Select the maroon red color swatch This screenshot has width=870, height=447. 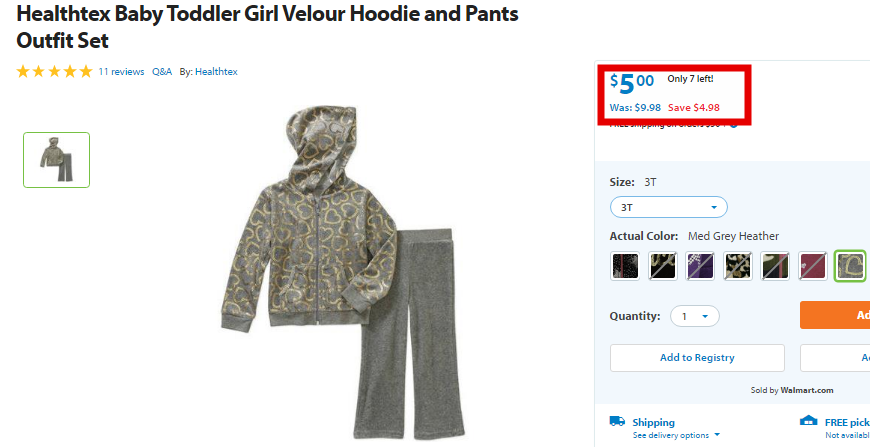click(x=813, y=266)
